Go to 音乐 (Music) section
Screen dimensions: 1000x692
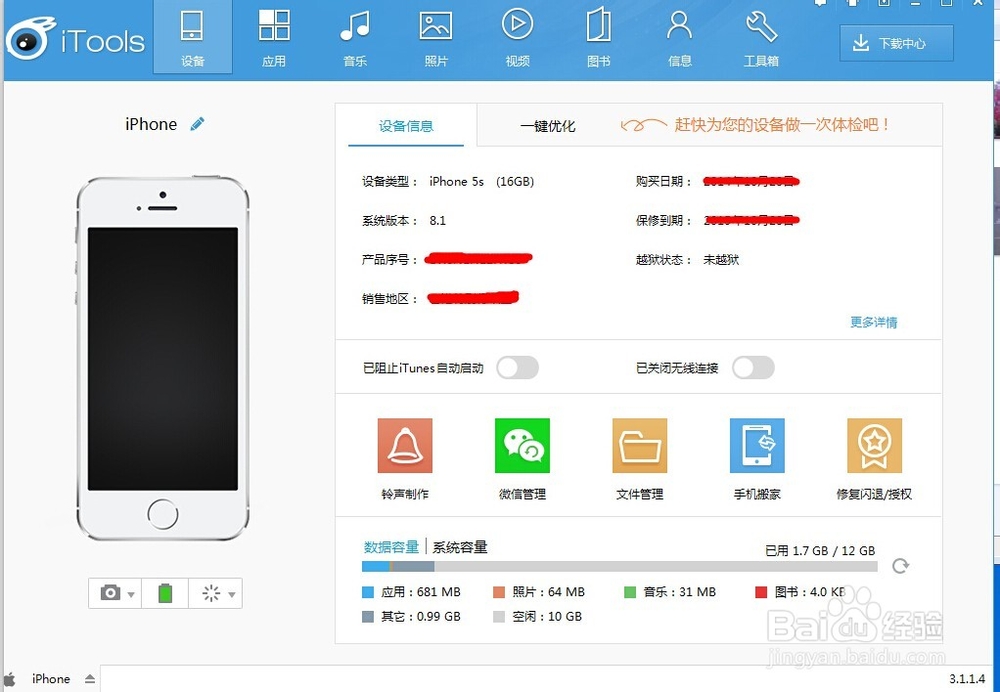(x=355, y=37)
